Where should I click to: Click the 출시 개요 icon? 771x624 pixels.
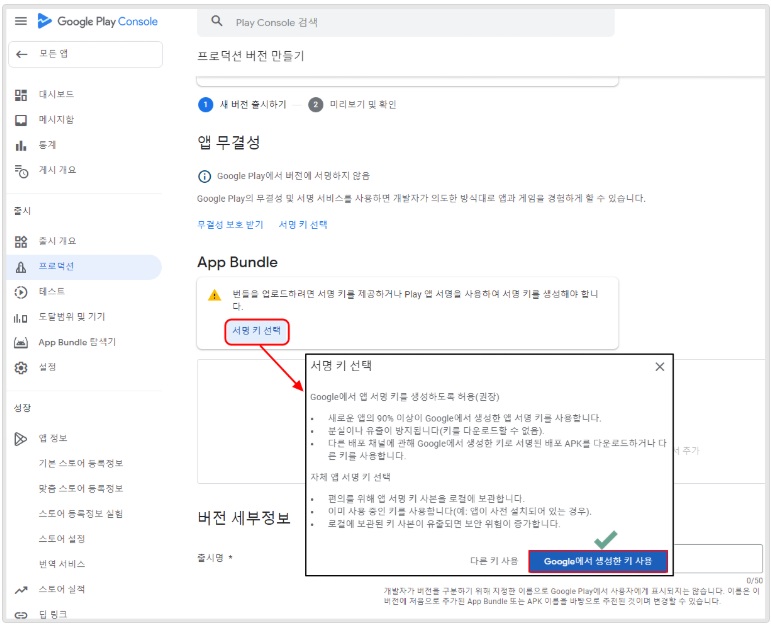click(21, 241)
